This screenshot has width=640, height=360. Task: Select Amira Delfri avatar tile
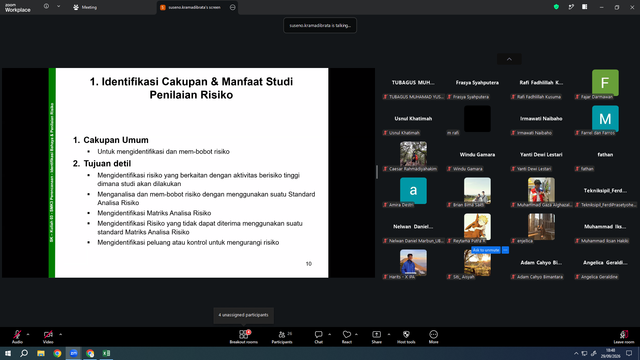point(413,191)
